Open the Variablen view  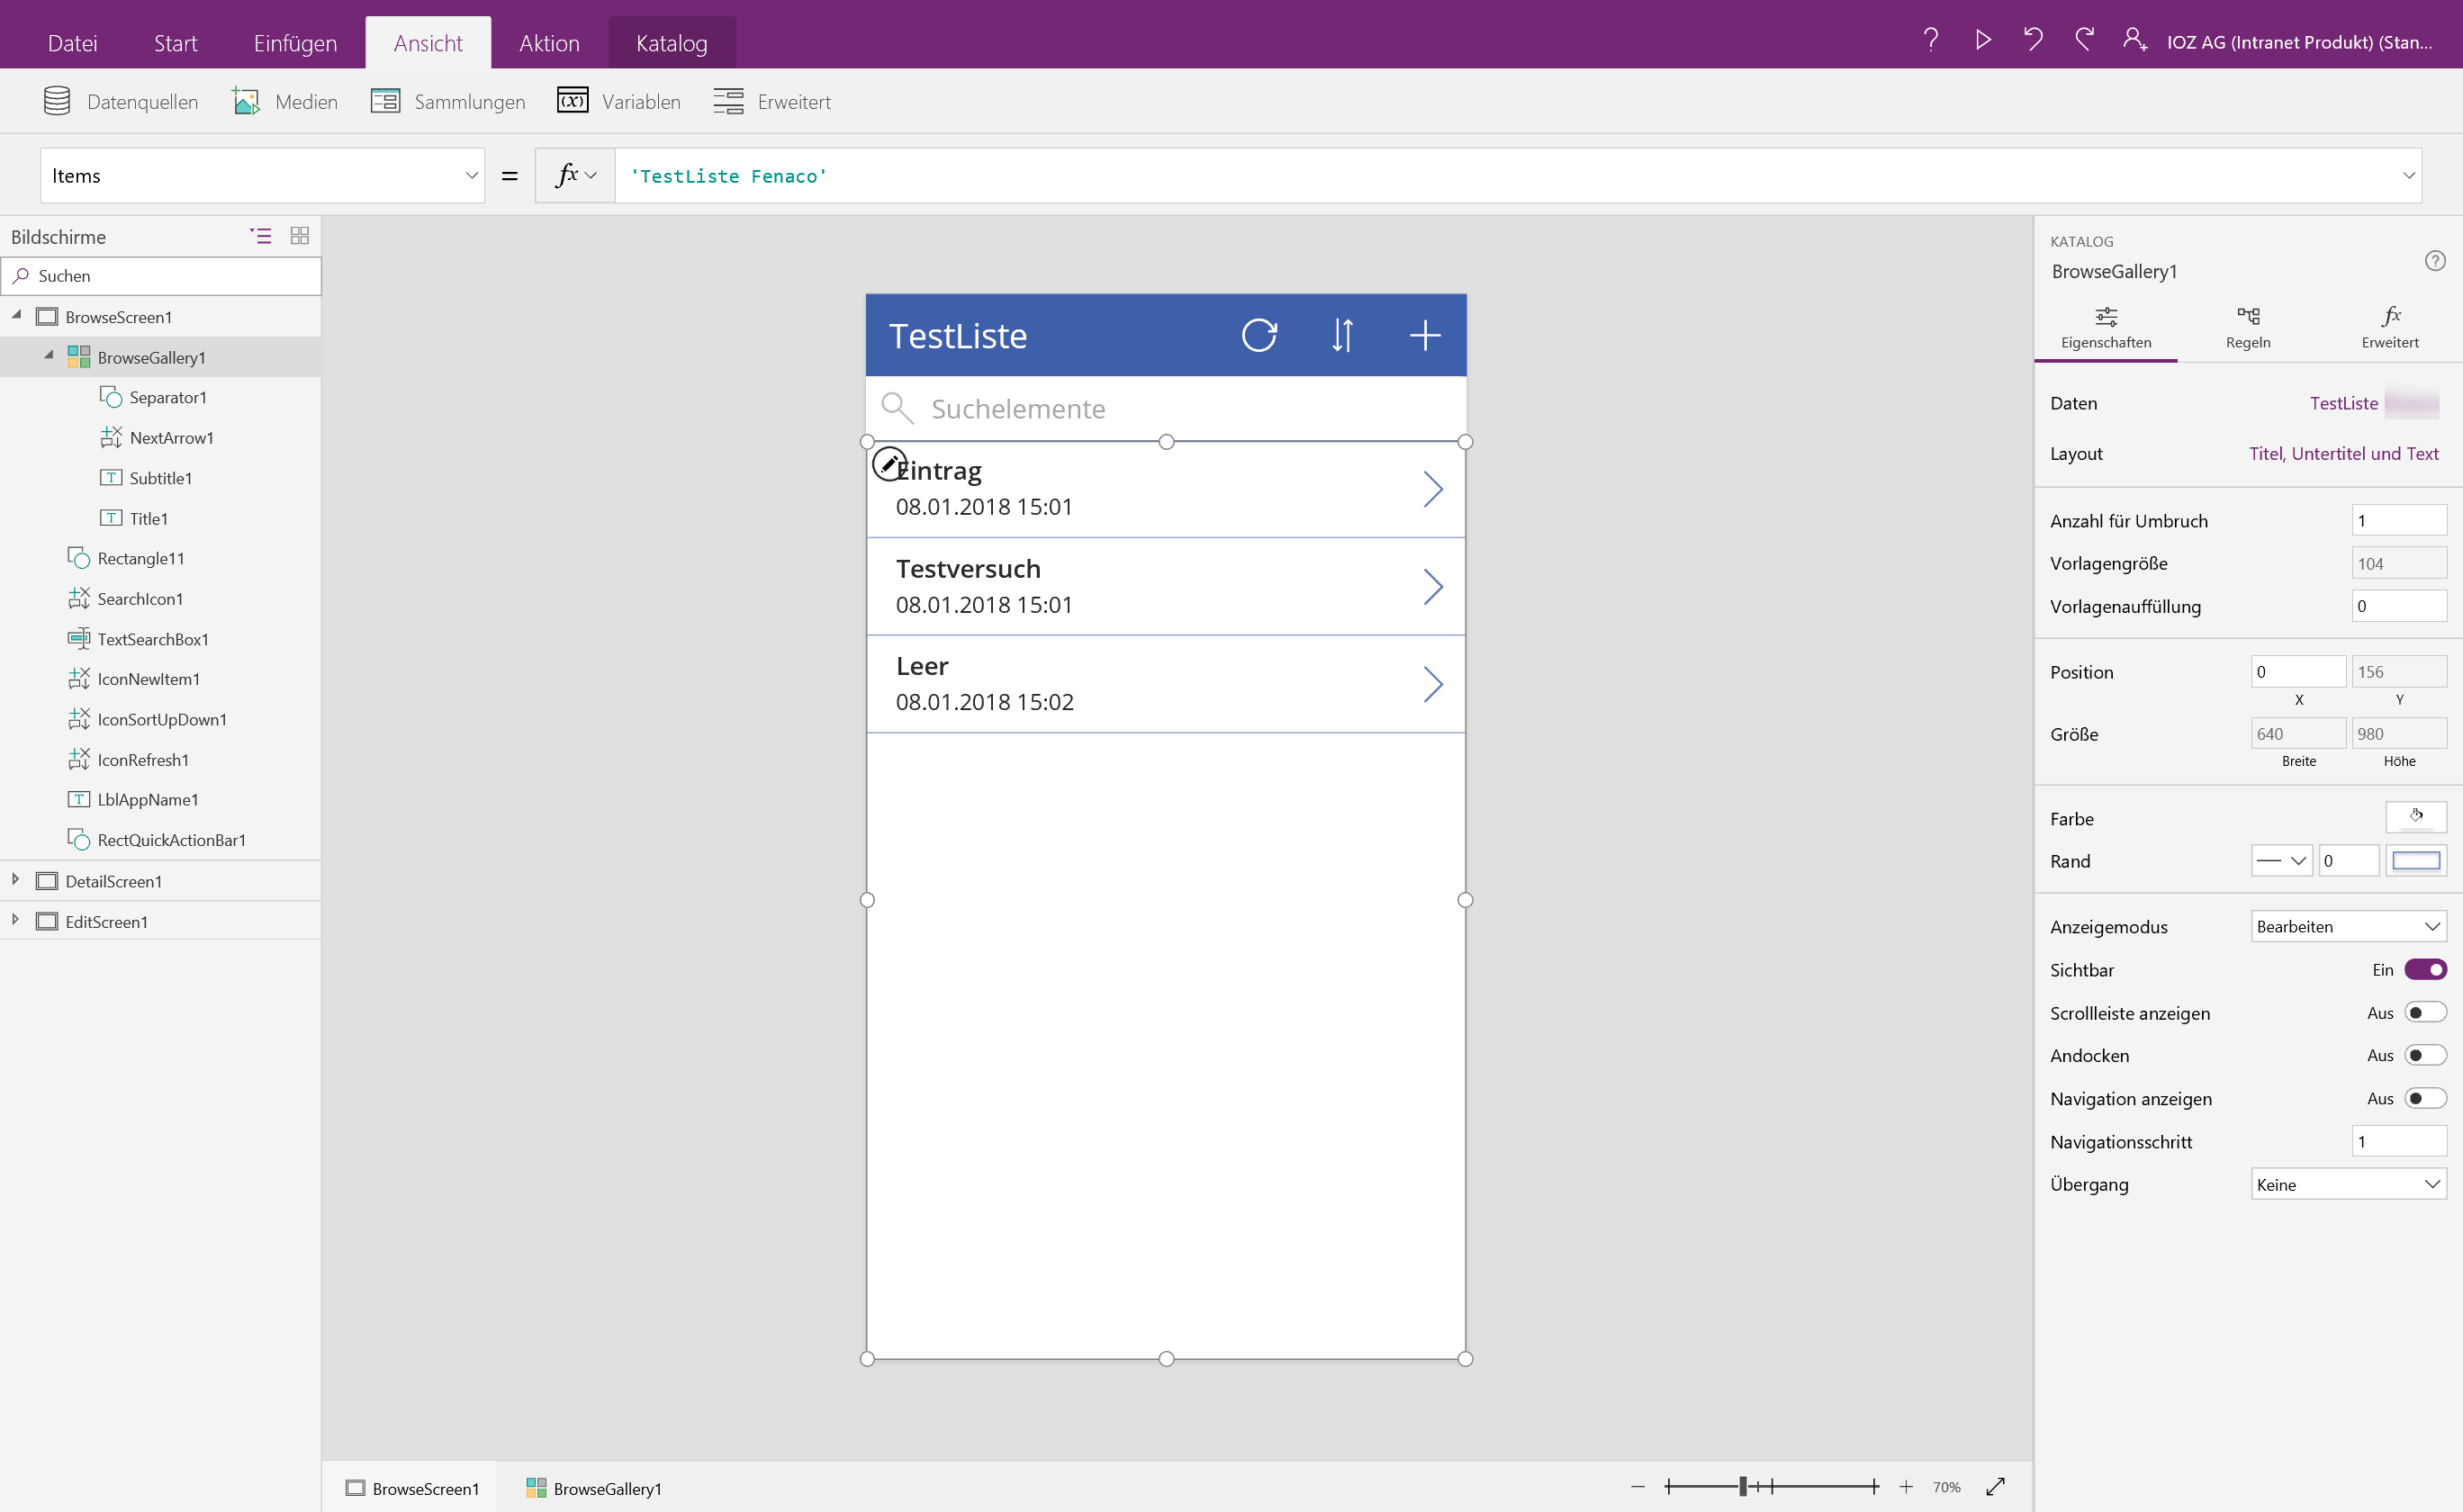(x=618, y=100)
